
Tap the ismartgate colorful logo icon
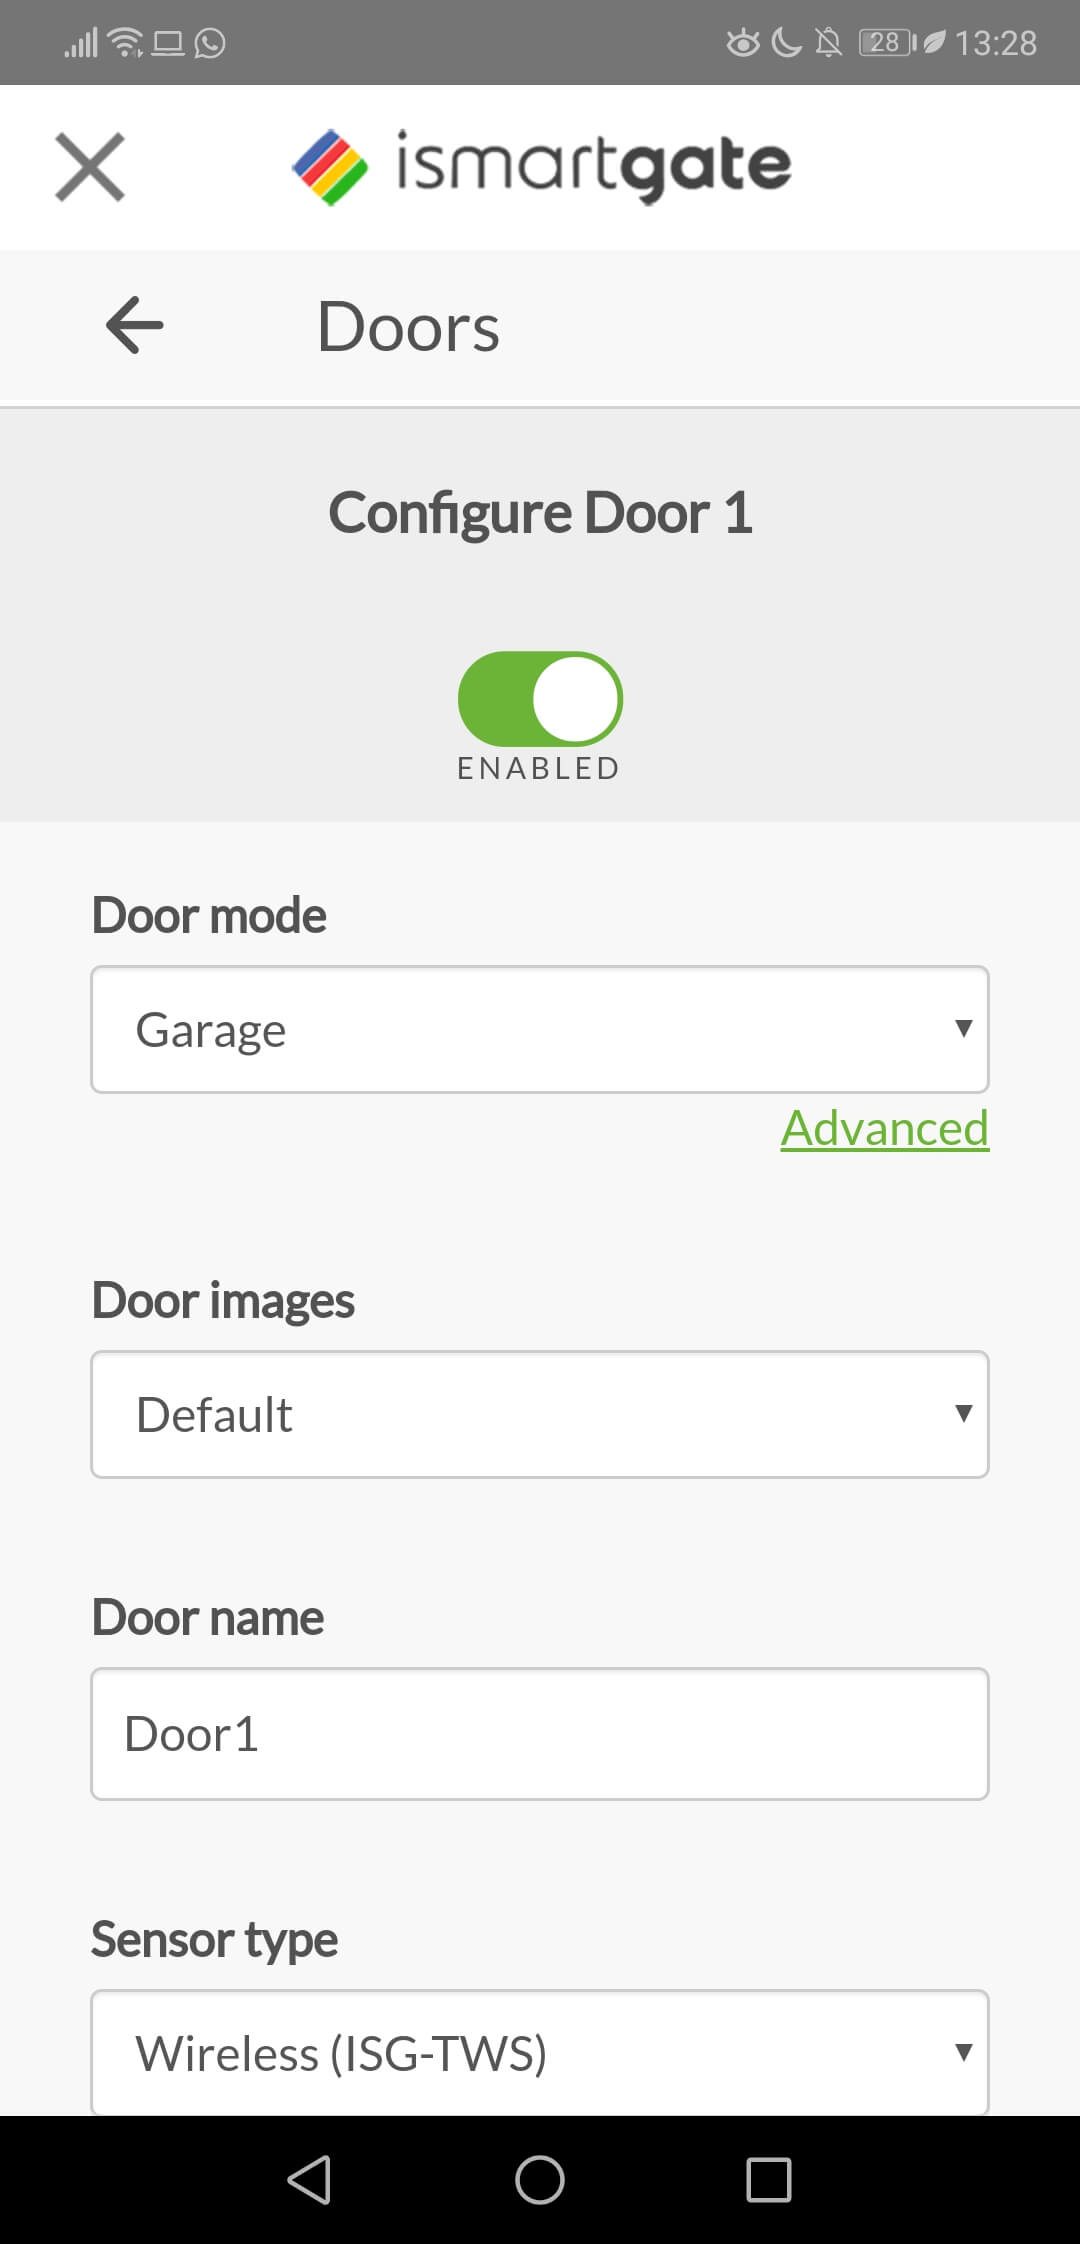tap(330, 167)
